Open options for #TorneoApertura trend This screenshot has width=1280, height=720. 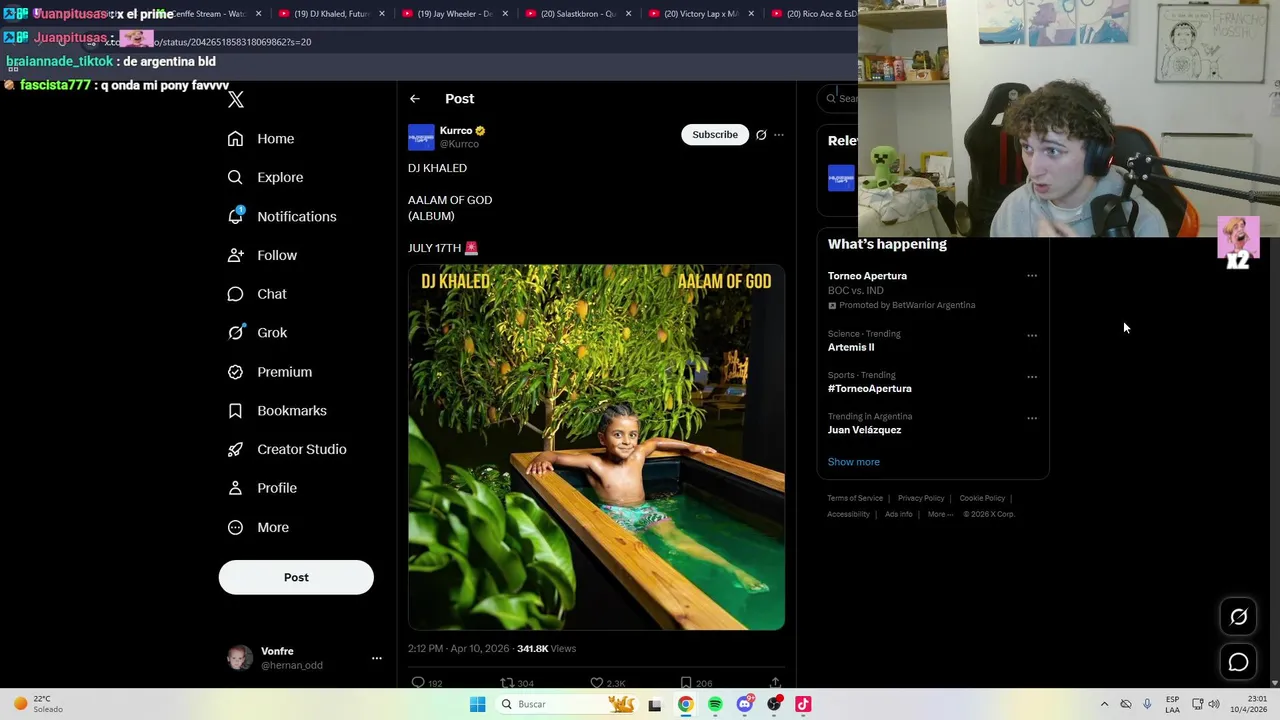(x=1032, y=377)
